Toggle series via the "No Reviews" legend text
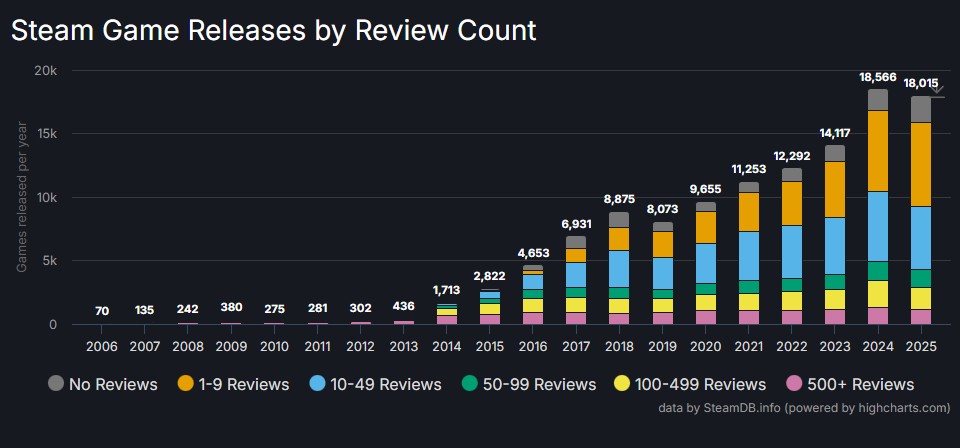The width and height of the screenshot is (960, 448). (x=113, y=384)
